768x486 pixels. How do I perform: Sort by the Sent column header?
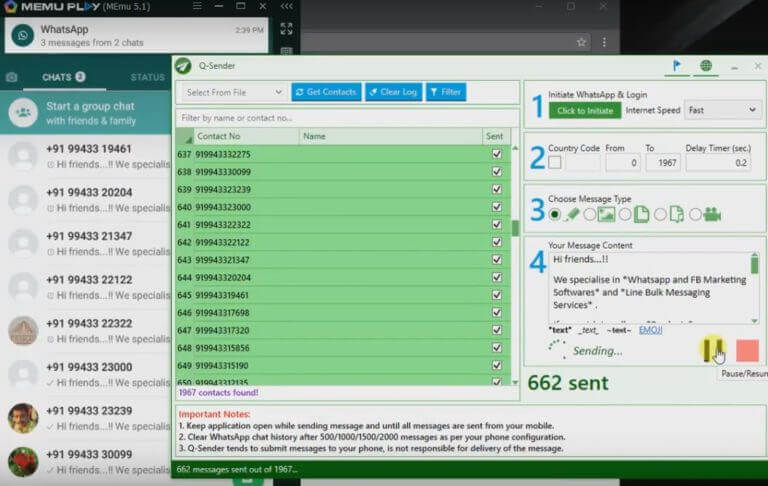[x=495, y=136]
